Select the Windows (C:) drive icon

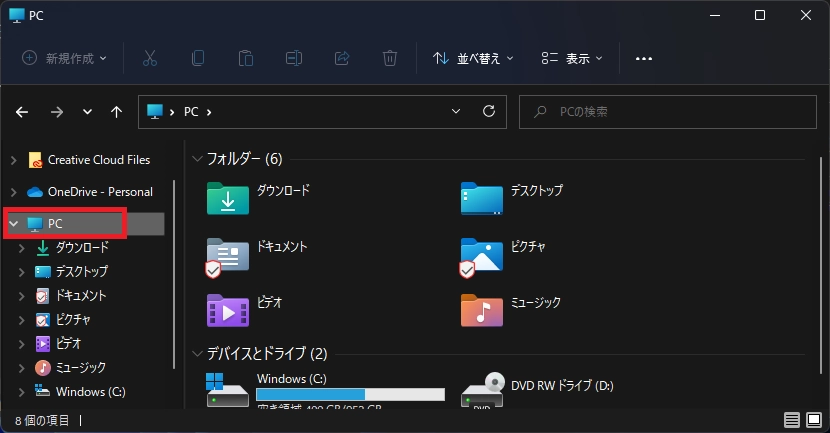pos(228,390)
